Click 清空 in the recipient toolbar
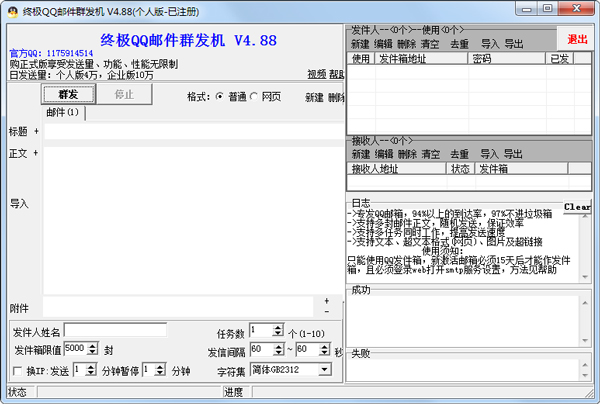 click(x=430, y=155)
